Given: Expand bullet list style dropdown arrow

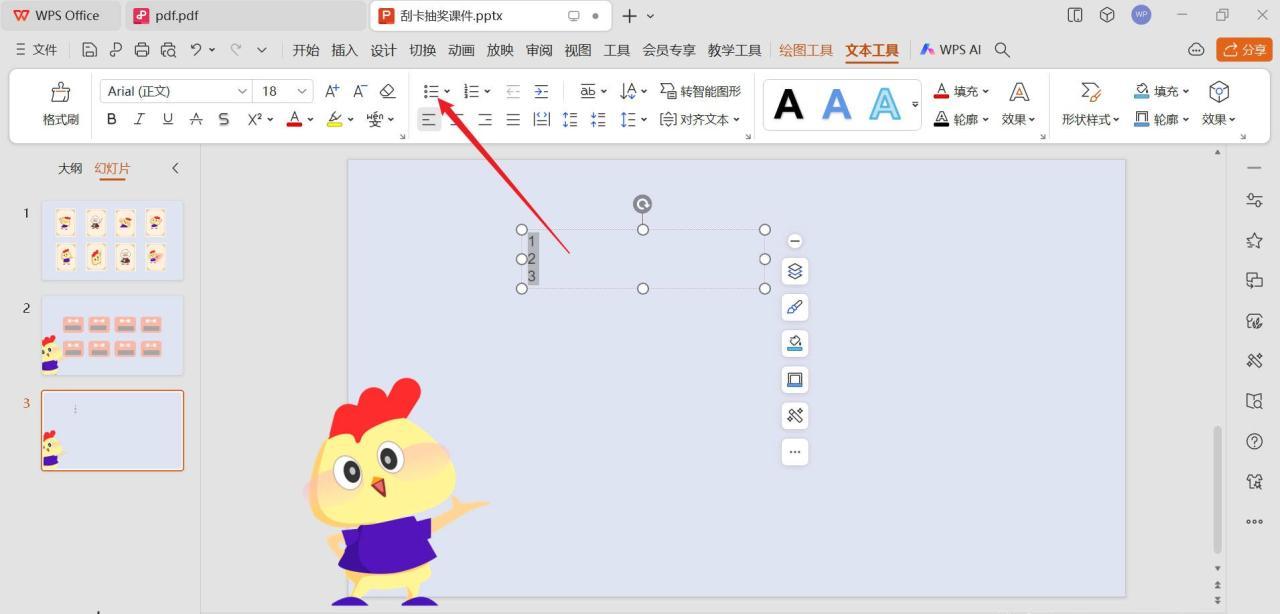Looking at the screenshot, I should coord(447,92).
